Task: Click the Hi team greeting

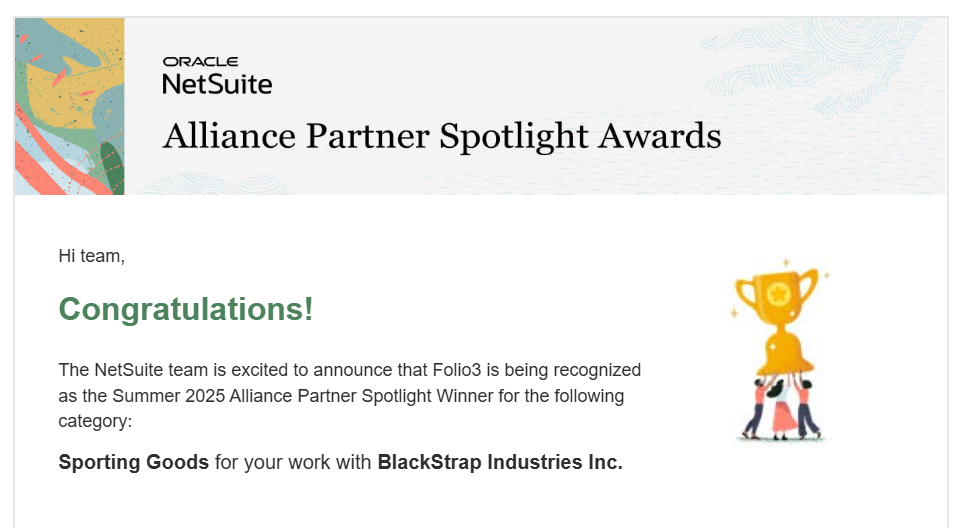Action: [x=92, y=256]
